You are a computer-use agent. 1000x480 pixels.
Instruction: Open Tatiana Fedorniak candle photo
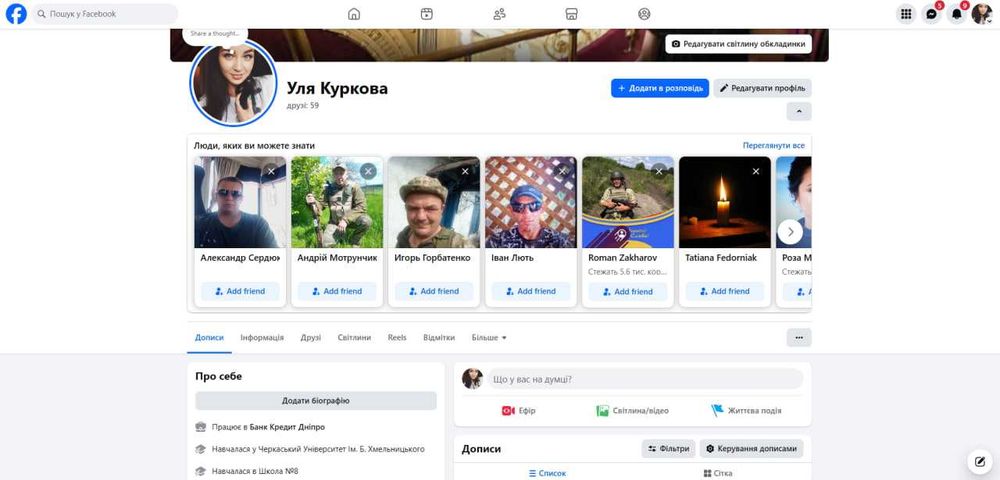coord(724,202)
